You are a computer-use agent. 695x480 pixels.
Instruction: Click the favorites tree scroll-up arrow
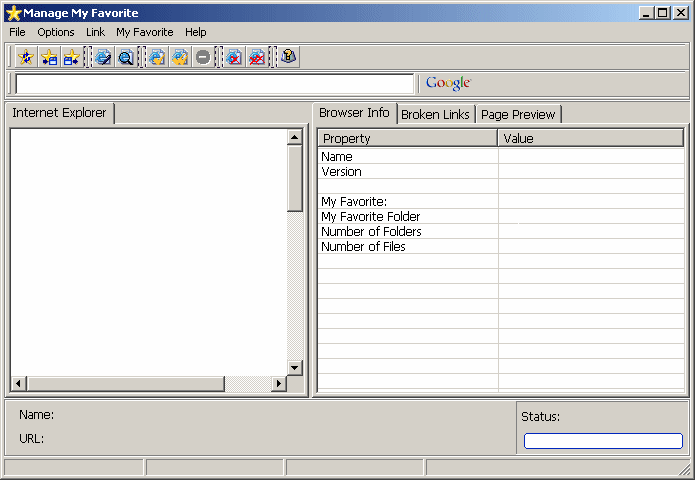pyautogui.click(x=294, y=137)
